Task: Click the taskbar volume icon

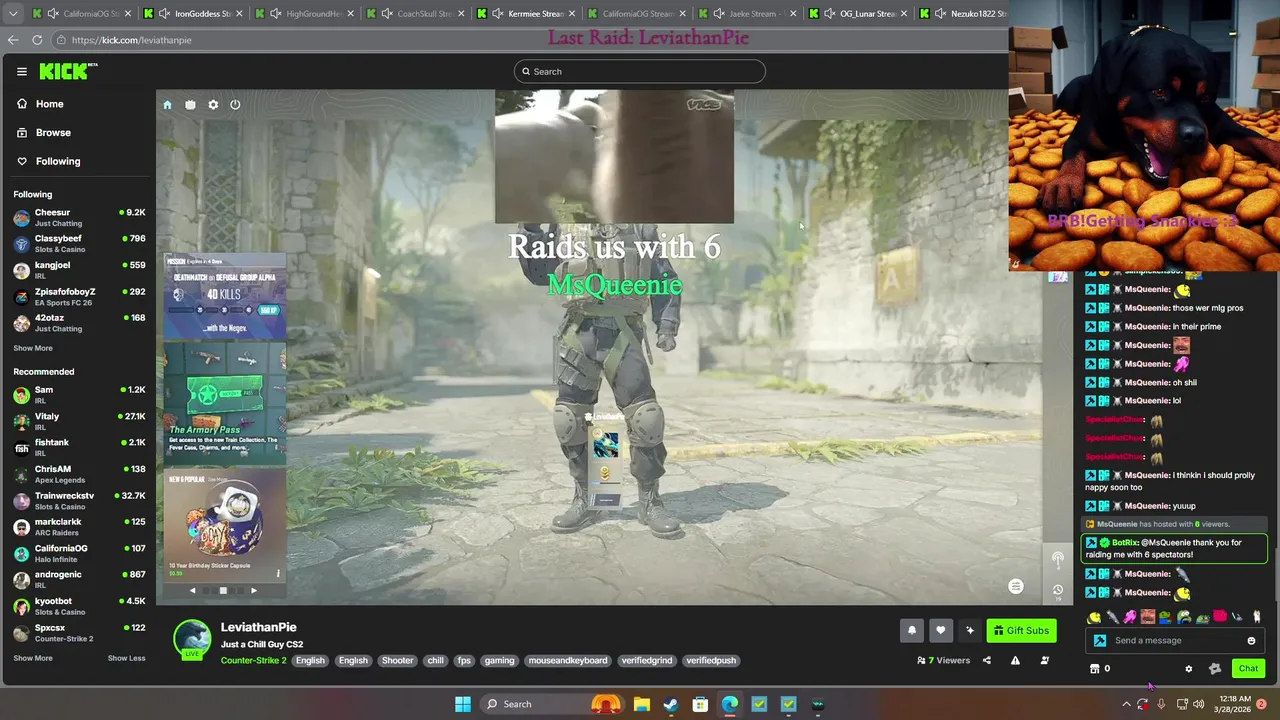Action: pyautogui.click(x=1199, y=704)
